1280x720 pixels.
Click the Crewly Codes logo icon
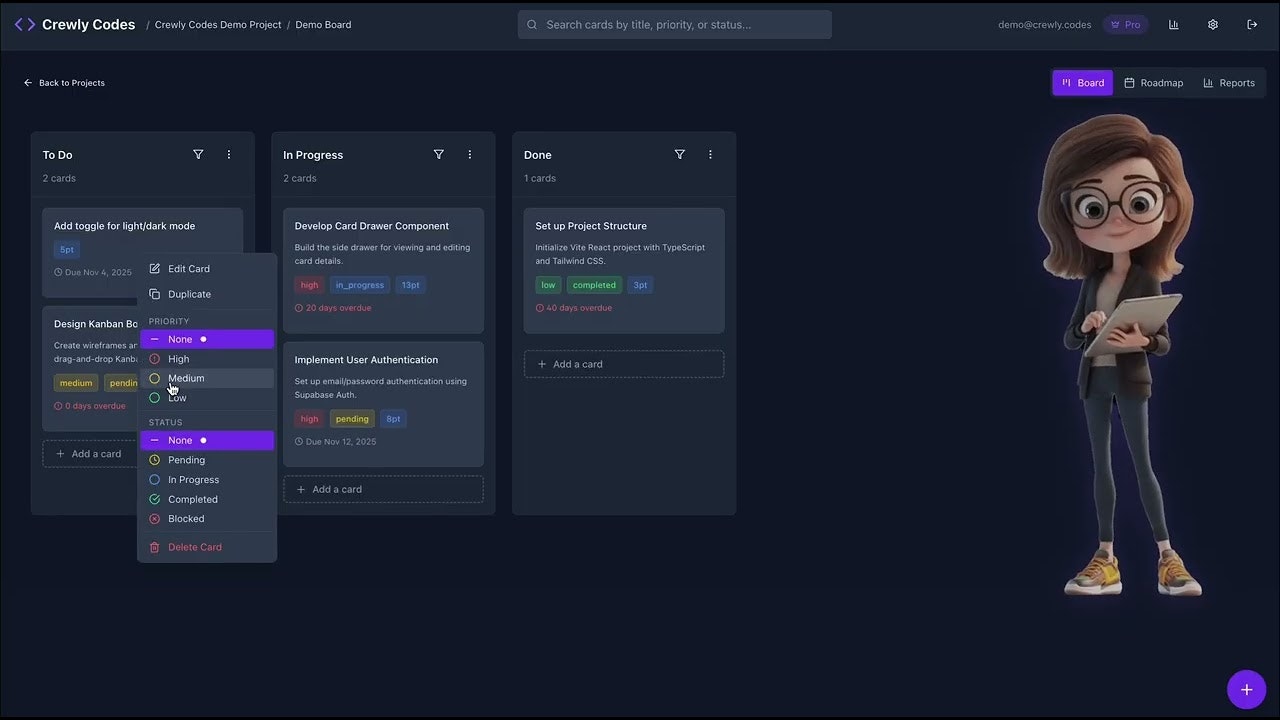(25, 24)
